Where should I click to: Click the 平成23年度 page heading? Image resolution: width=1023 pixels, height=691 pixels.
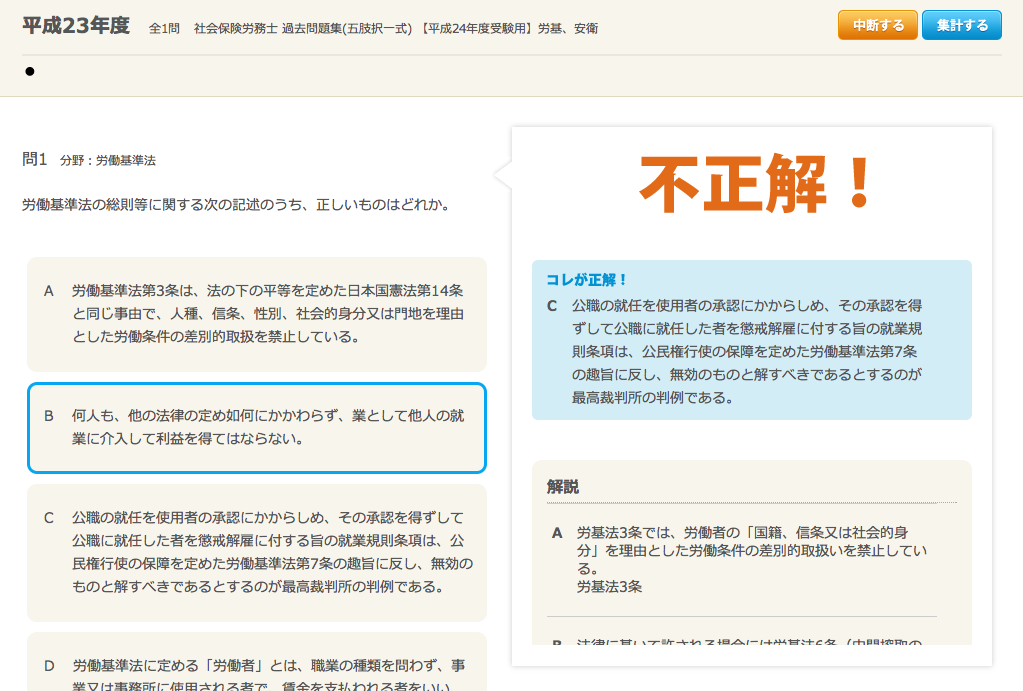tap(76, 27)
